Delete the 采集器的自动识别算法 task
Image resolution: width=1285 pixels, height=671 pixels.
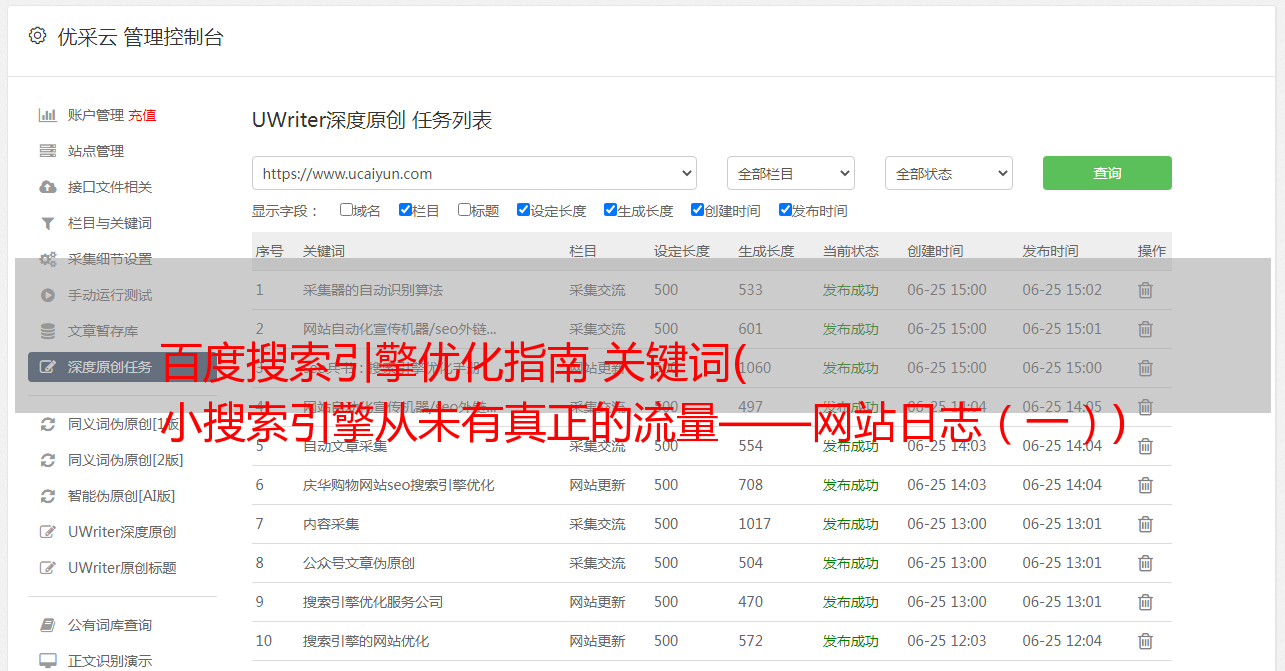coord(1146,290)
